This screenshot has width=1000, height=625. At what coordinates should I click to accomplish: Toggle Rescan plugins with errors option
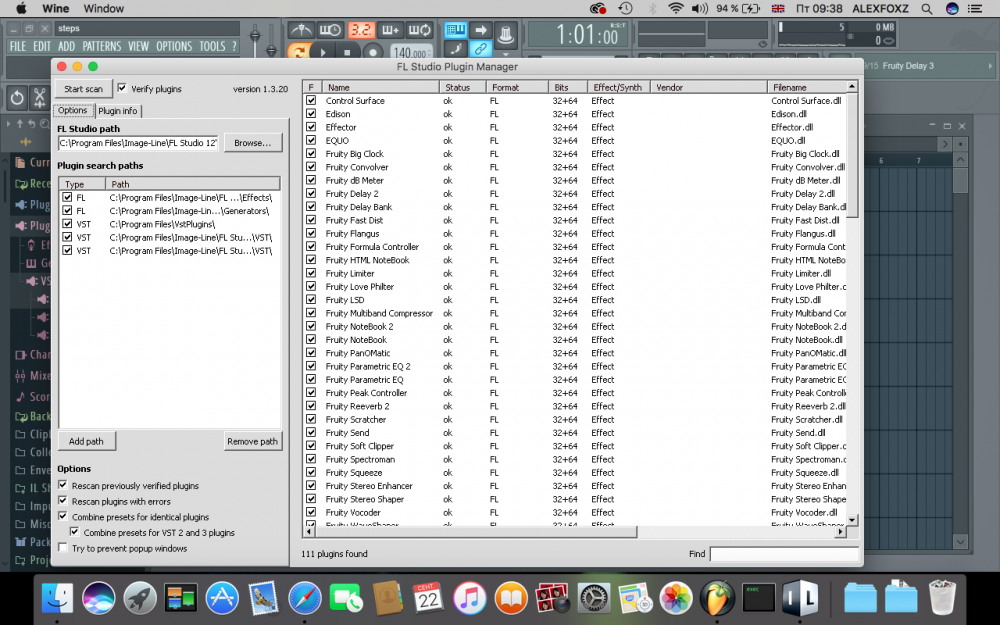62,501
